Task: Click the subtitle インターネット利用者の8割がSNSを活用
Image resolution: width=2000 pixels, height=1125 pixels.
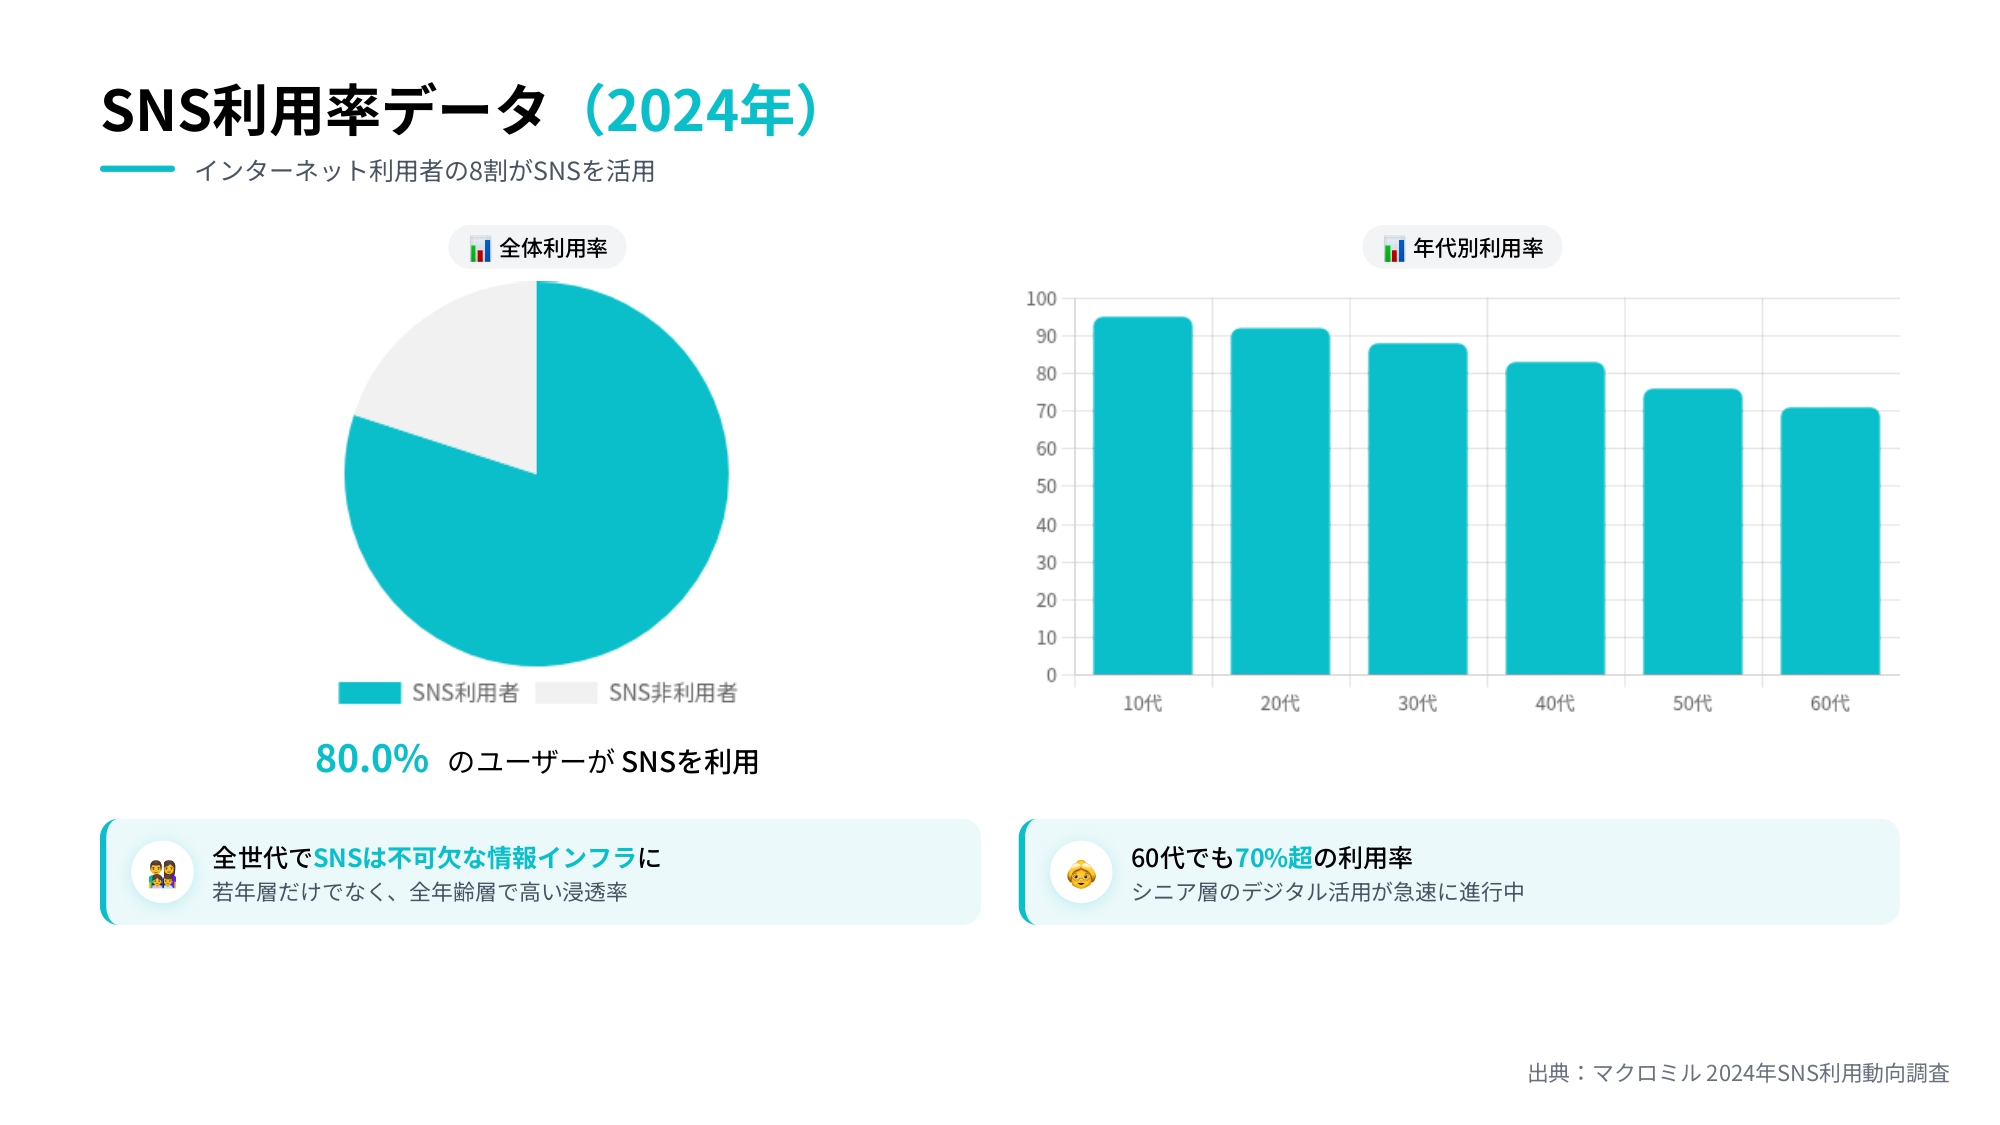Action: coord(425,171)
